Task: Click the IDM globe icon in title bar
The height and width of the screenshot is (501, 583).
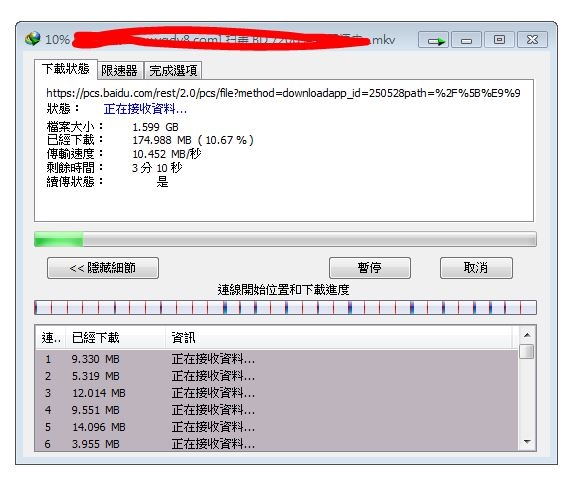Action: click(x=33, y=39)
